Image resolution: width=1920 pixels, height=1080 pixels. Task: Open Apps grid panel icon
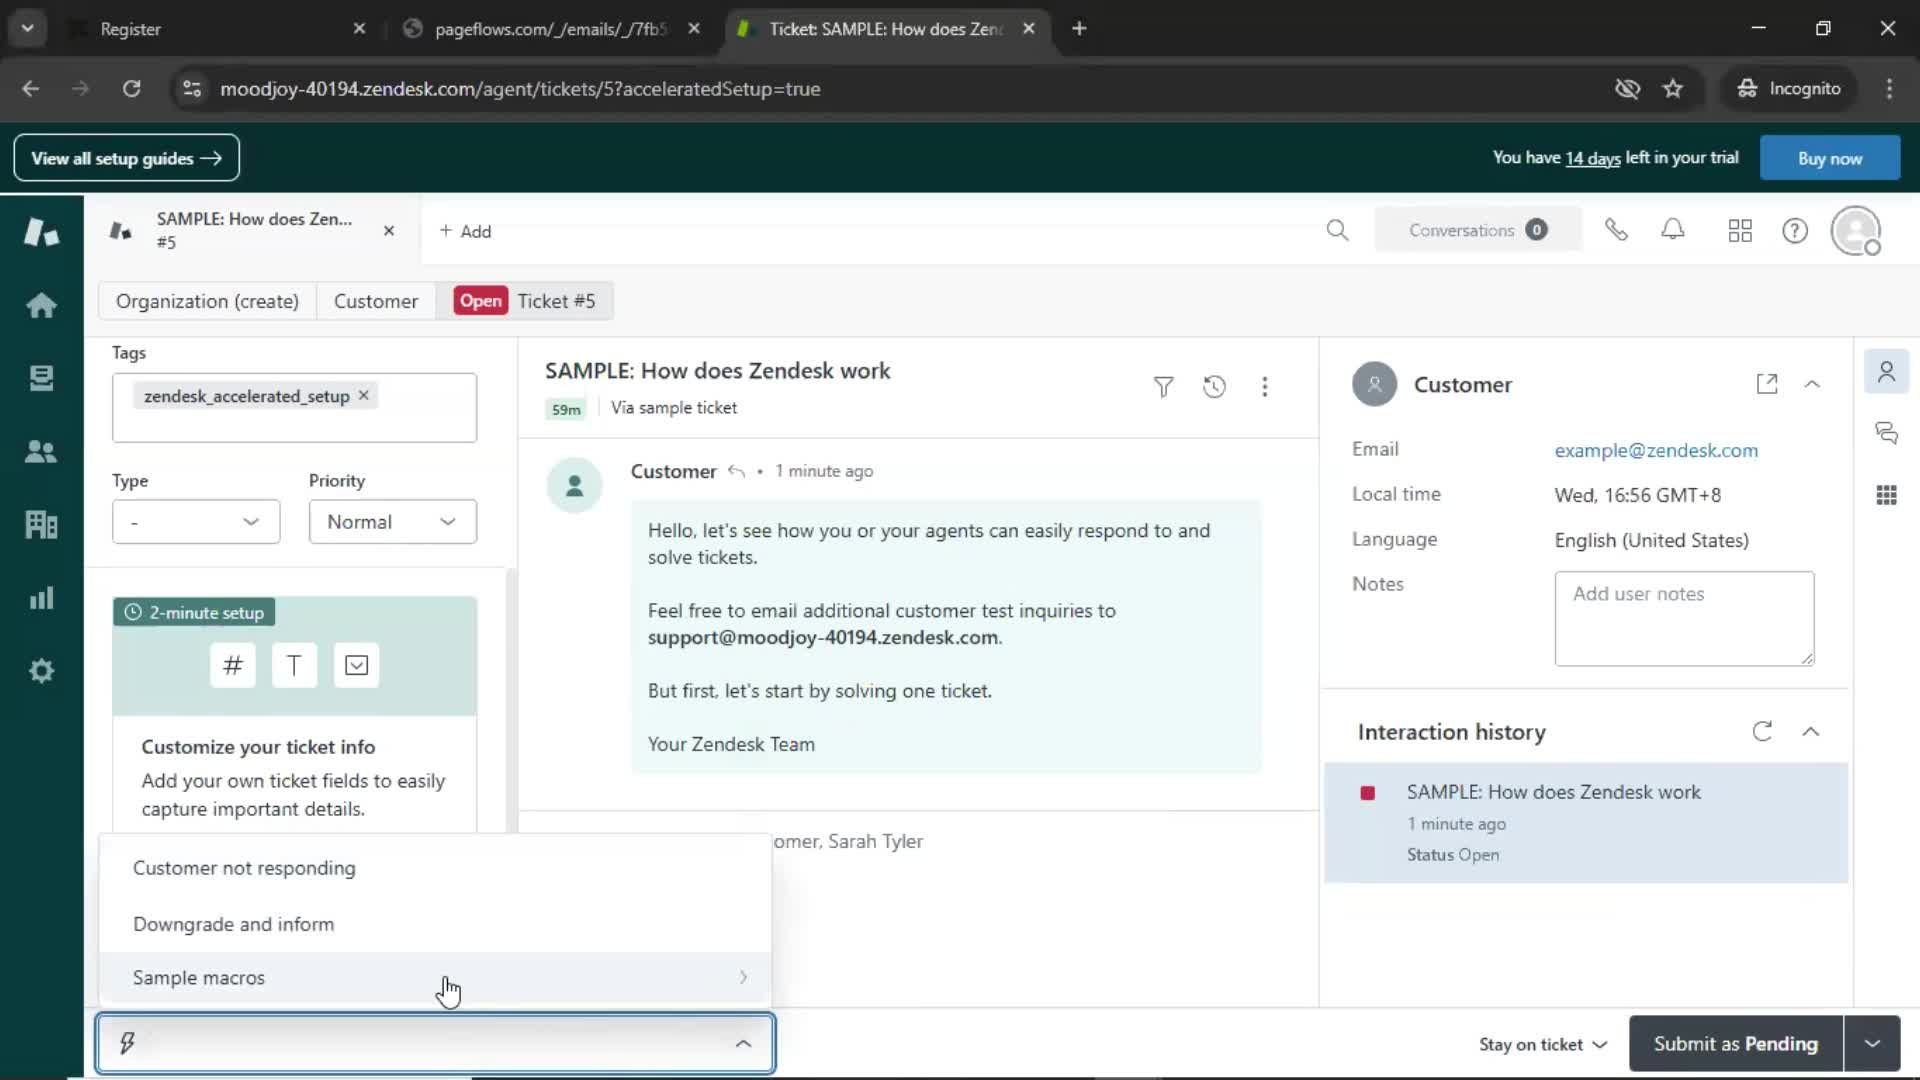click(1887, 495)
